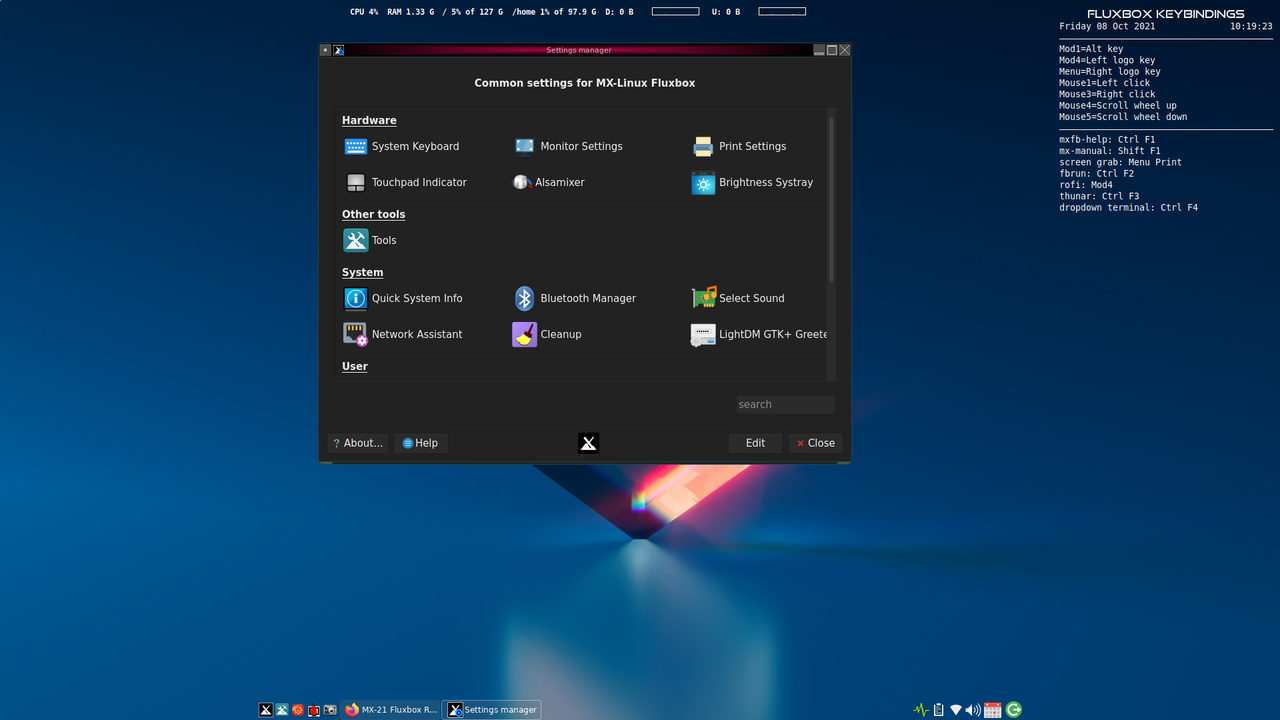This screenshot has width=1280, height=720.
Task: Open Print Settings
Action: (x=739, y=146)
